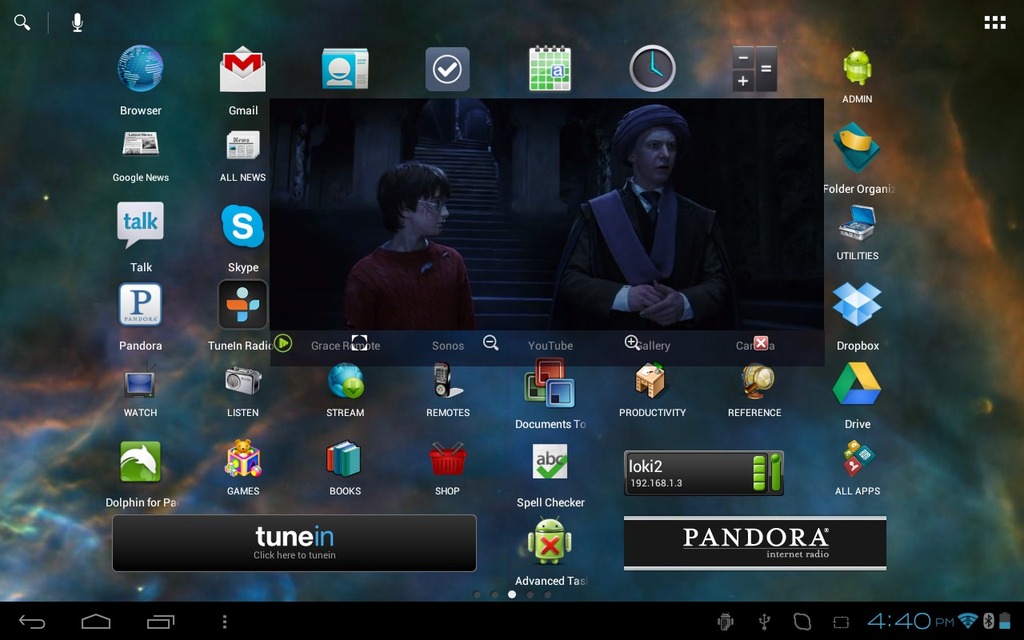
Task: Open the REMOTES folder
Action: [447, 381]
